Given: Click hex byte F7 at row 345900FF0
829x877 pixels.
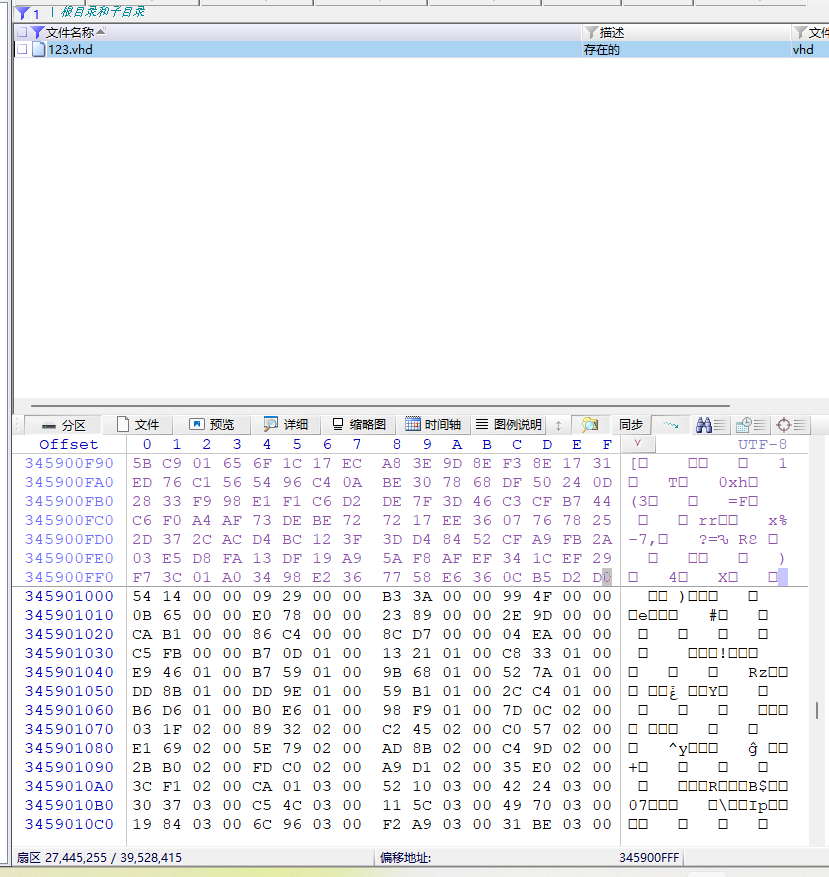Looking at the screenshot, I should click(142, 577).
